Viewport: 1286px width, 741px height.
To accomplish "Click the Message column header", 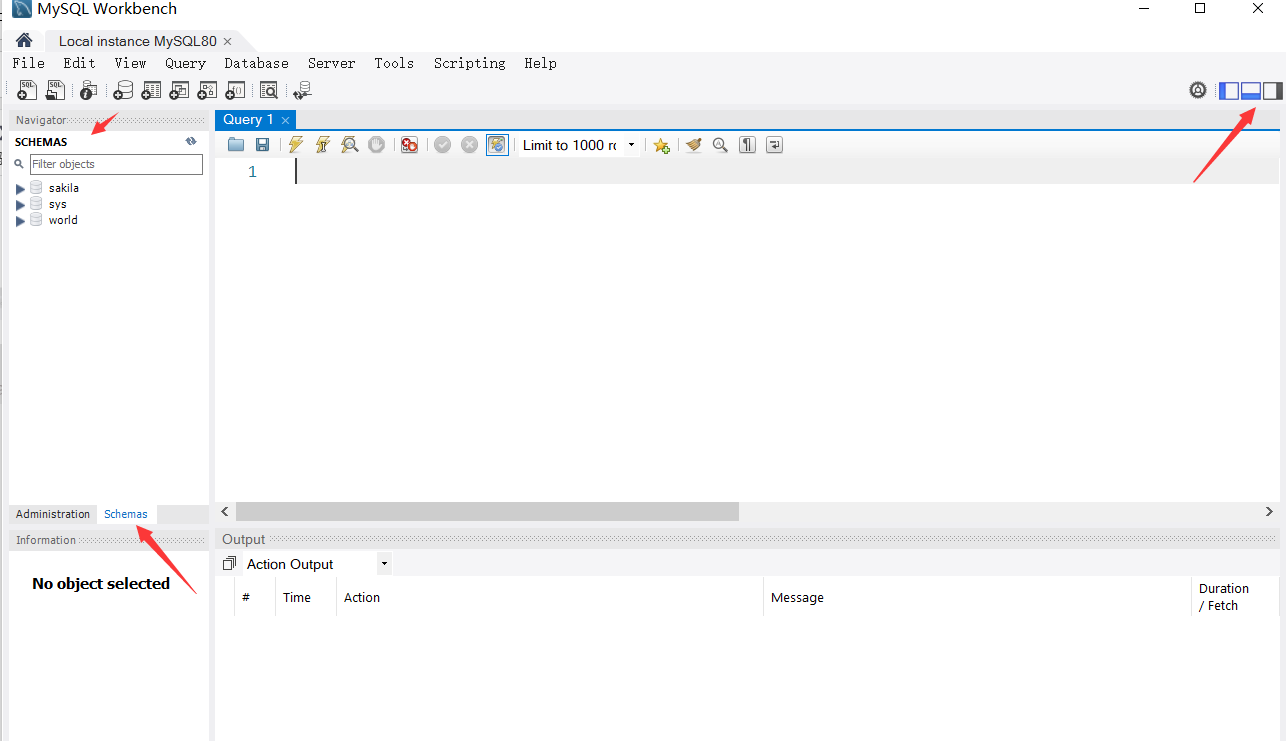I will click(797, 598).
